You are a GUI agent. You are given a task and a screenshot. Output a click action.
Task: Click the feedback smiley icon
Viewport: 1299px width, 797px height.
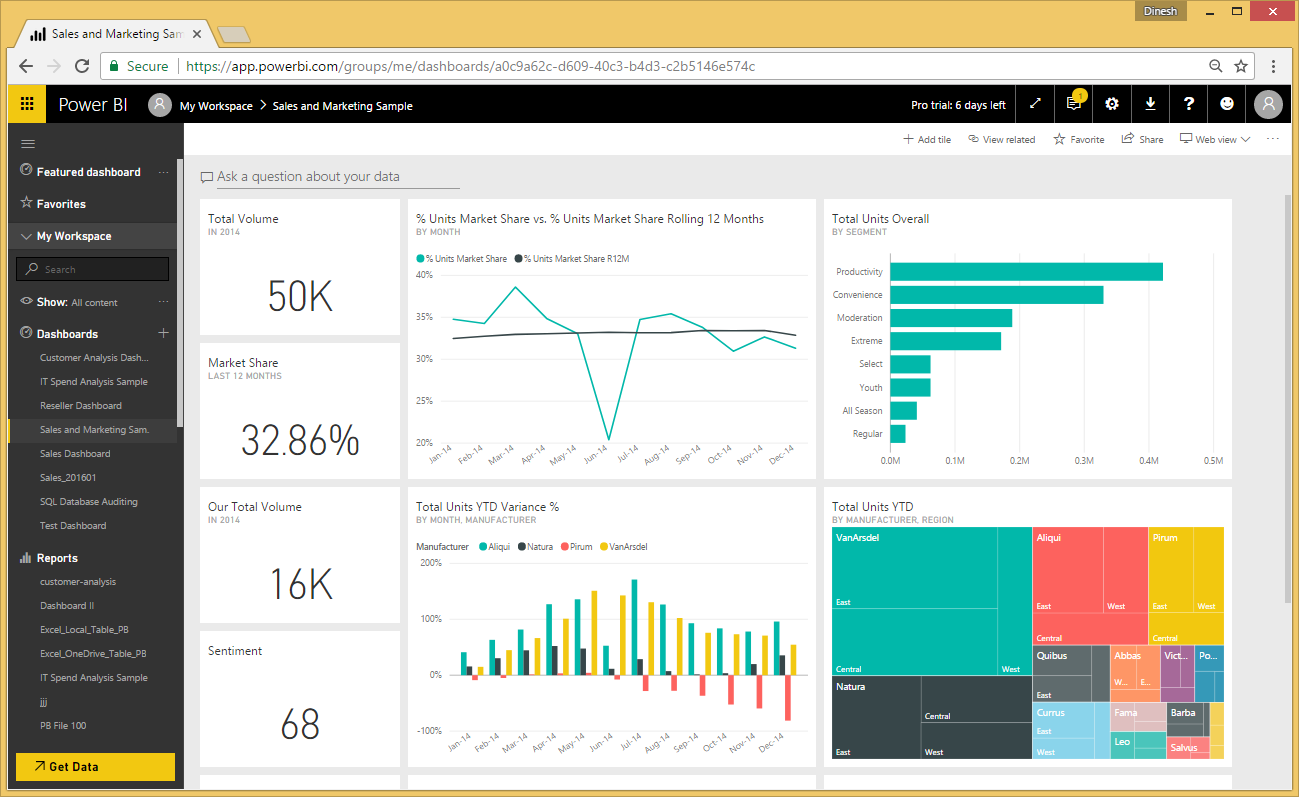point(1227,104)
